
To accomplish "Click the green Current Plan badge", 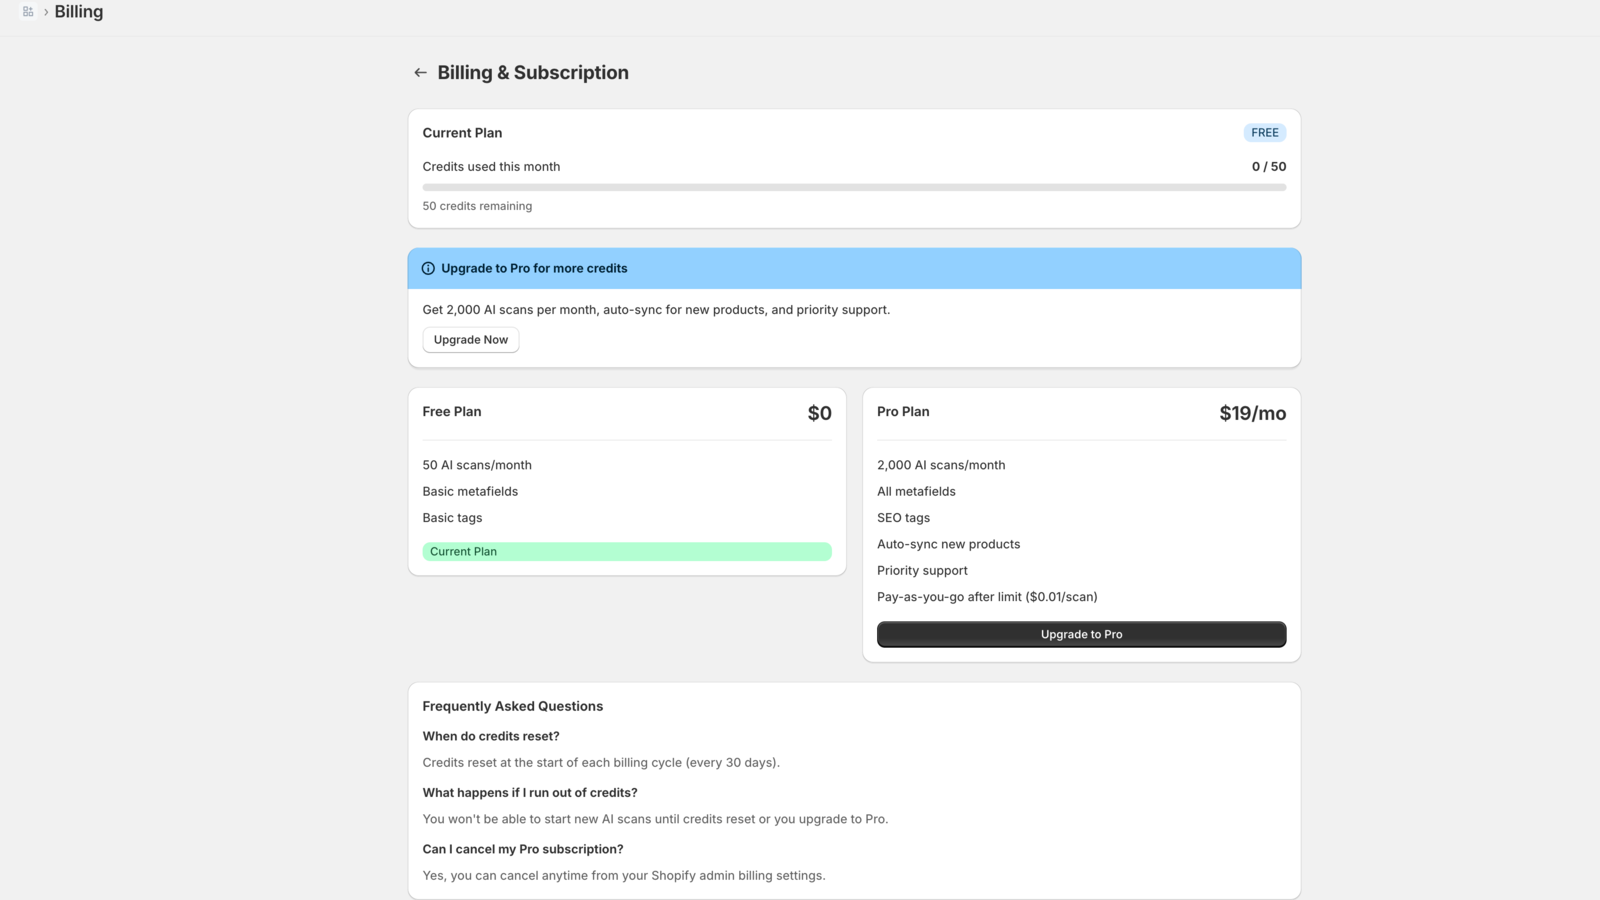I will tap(626, 552).
